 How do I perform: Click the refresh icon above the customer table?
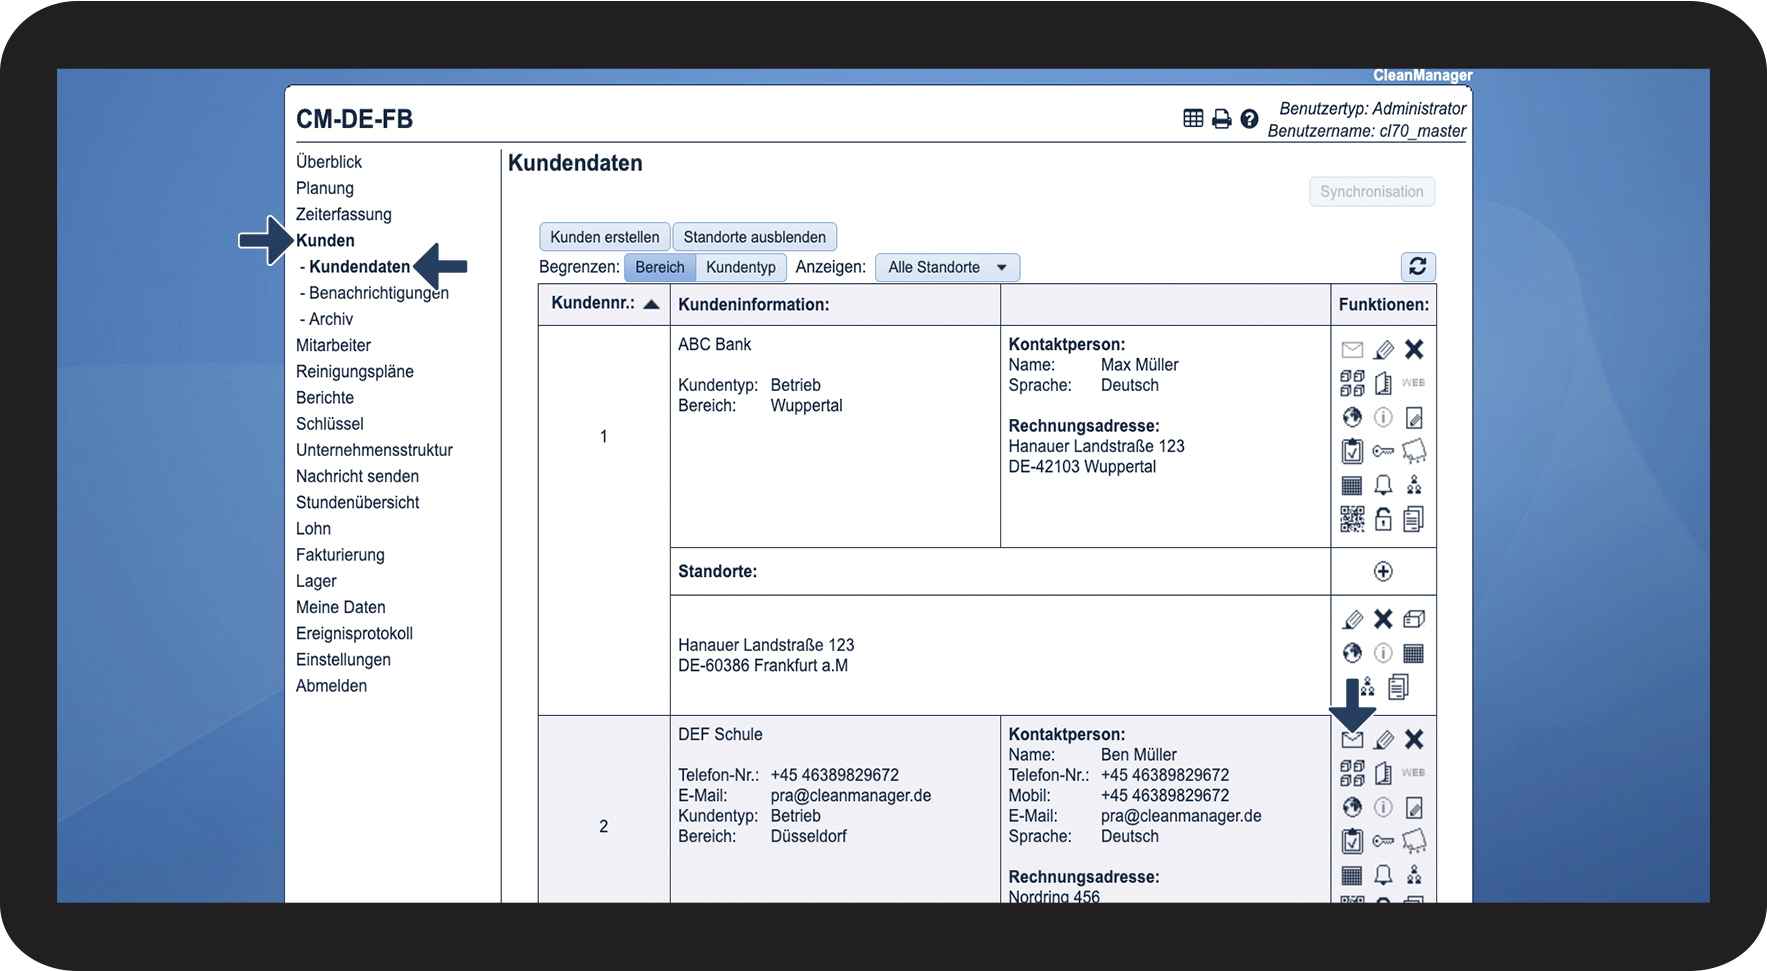tap(1418, 266)
